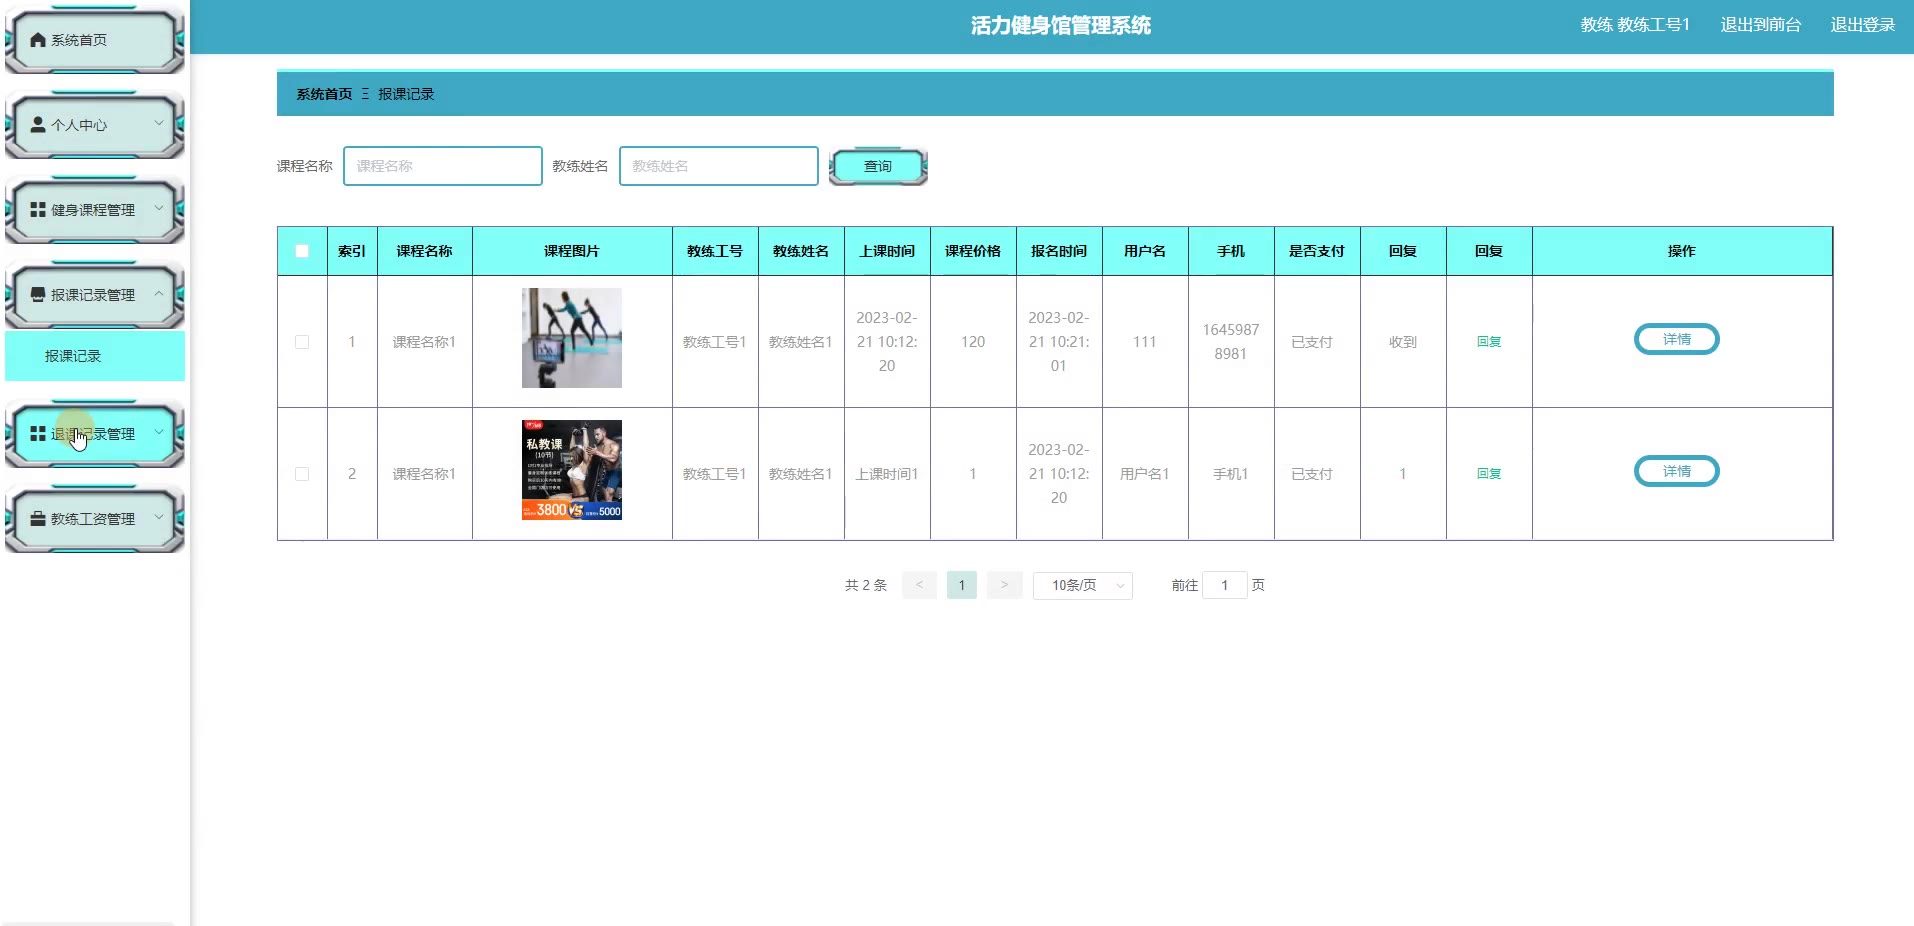Click the person icon beside 个人中心
Image resolution: width=1914 pixels, height=926 pixels.
[x=38, y=125]
